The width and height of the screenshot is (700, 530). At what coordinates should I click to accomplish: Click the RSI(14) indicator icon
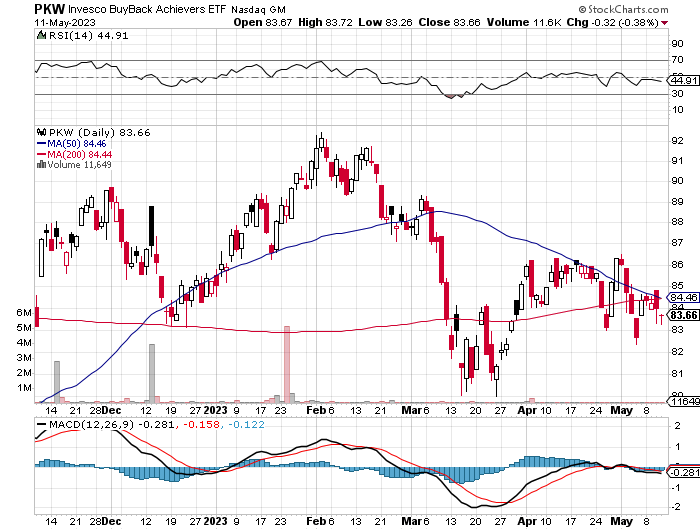[41, 35]
